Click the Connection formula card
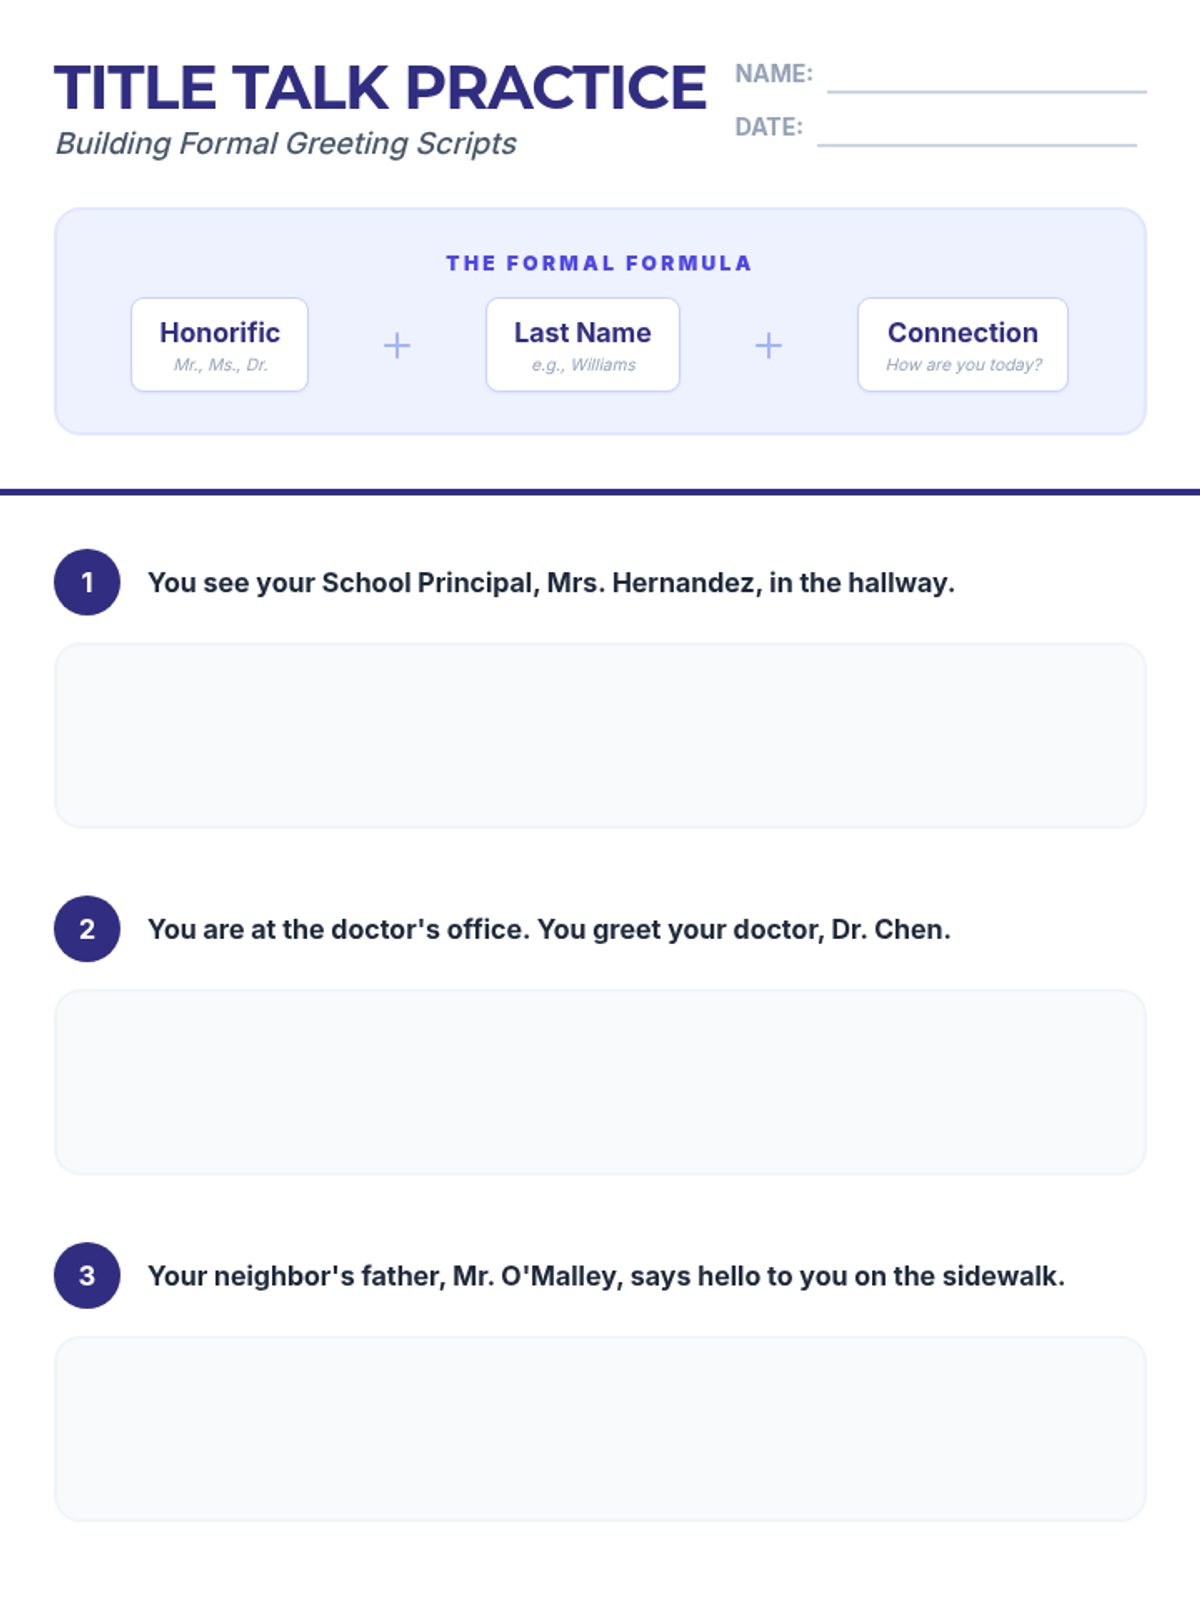Screen dimensions: 1200x1600 coord(962,345)
